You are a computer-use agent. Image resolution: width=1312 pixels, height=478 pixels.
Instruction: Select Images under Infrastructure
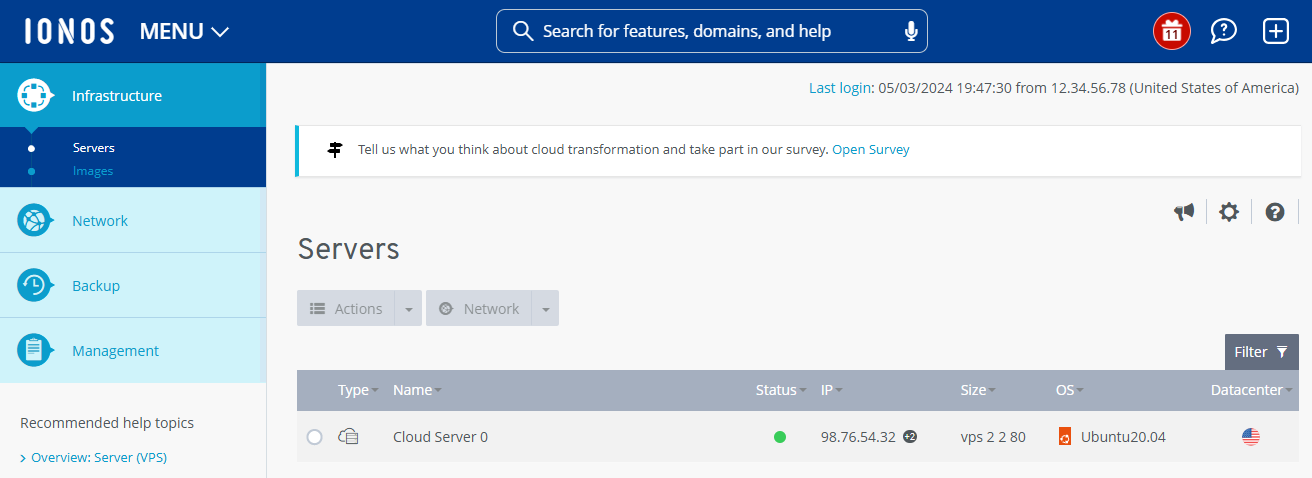(x=93, y=171)
